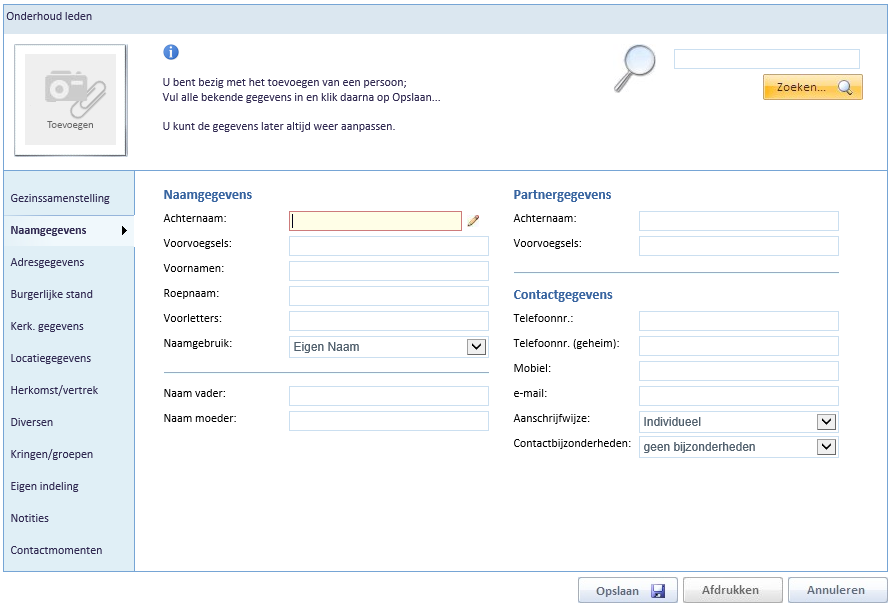Open the Aanschrijfwijze dropdown arrow

(826, 422)
